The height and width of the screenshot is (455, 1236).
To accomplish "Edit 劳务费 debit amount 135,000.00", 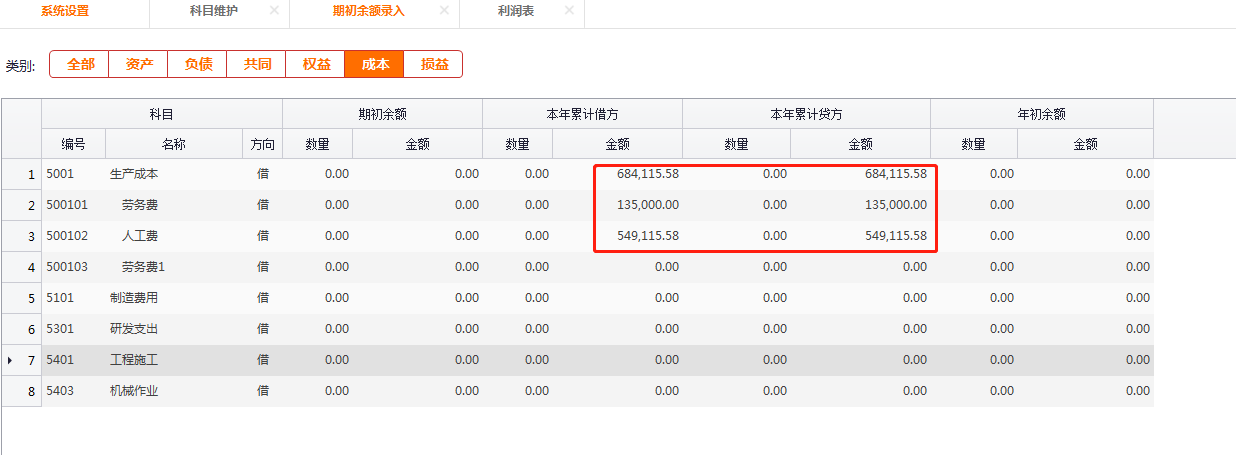I will coord(618,205).
